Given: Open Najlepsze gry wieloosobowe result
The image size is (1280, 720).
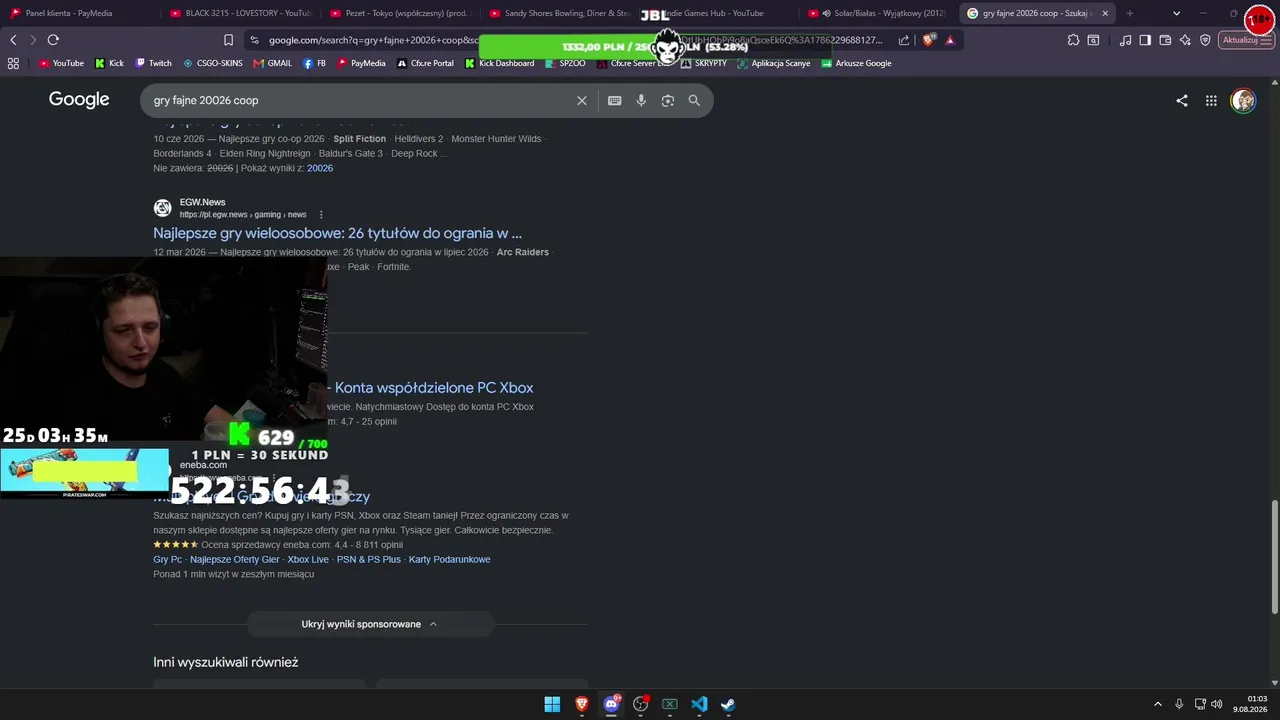Looking at the screenshot, I should tap(337, 233).
